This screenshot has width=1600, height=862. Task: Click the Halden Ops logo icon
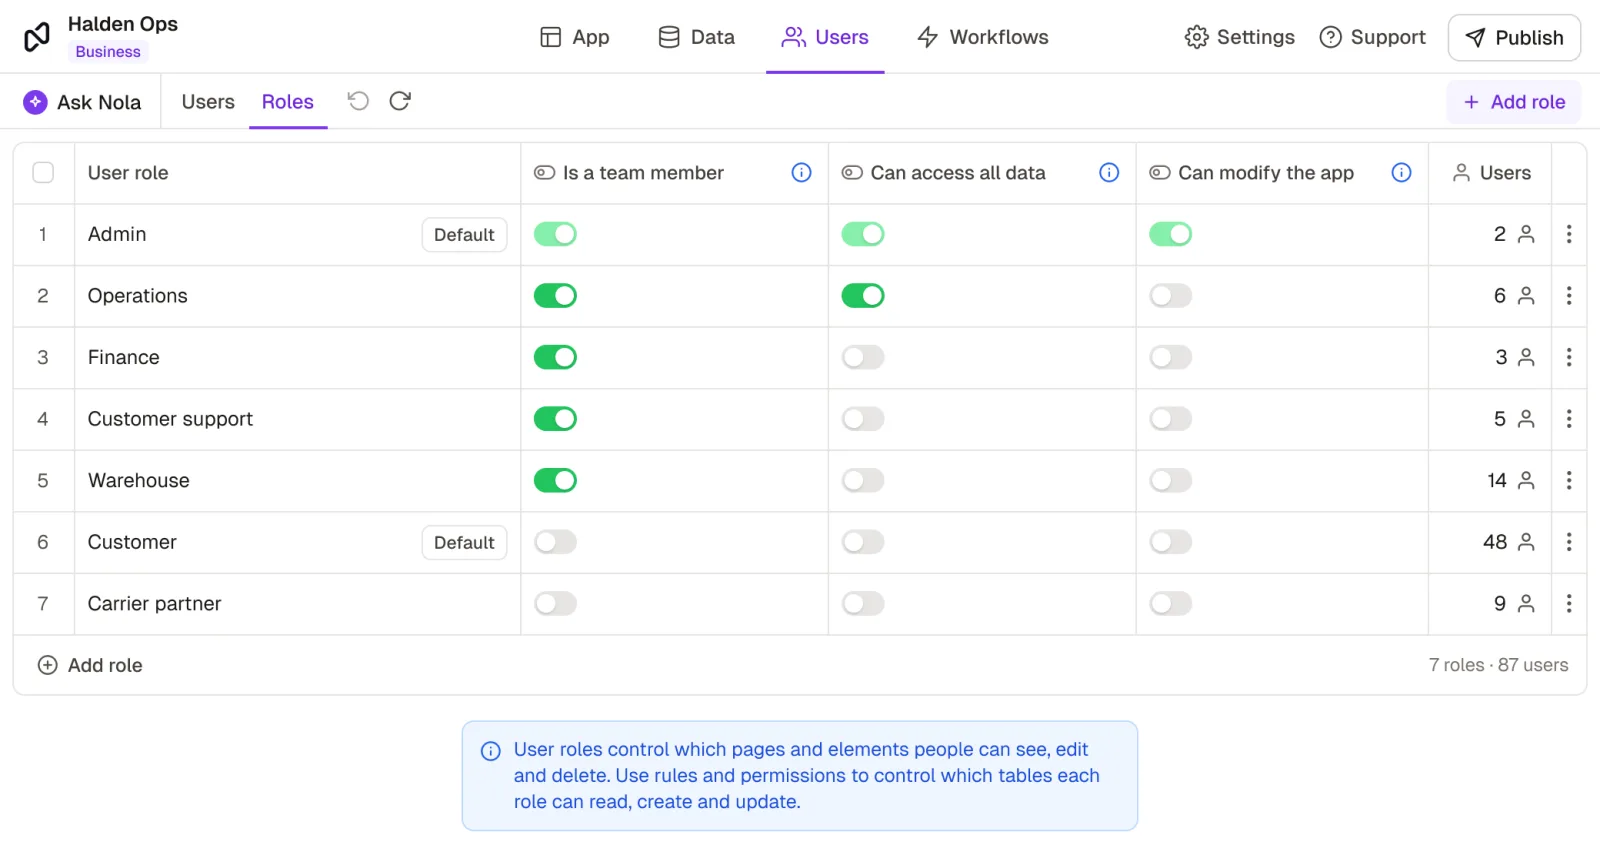point(37,37)
